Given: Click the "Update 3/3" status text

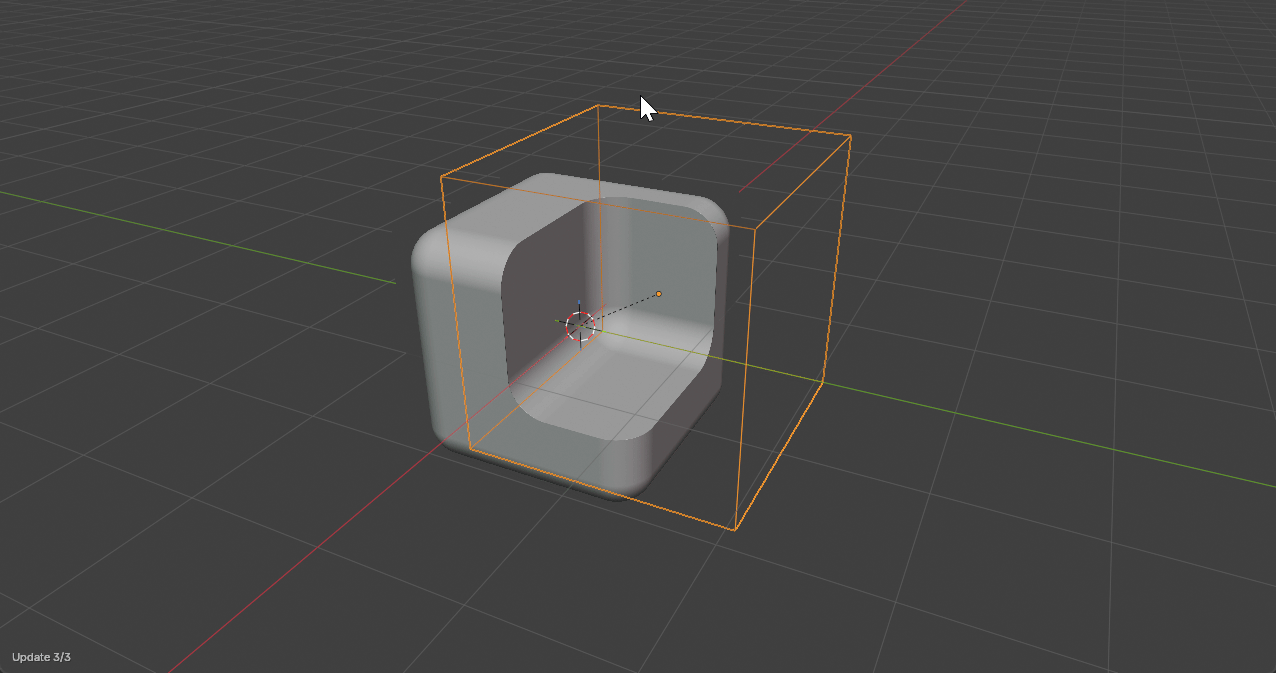Looking at the screenshot, I should click(x=41, y=657).
